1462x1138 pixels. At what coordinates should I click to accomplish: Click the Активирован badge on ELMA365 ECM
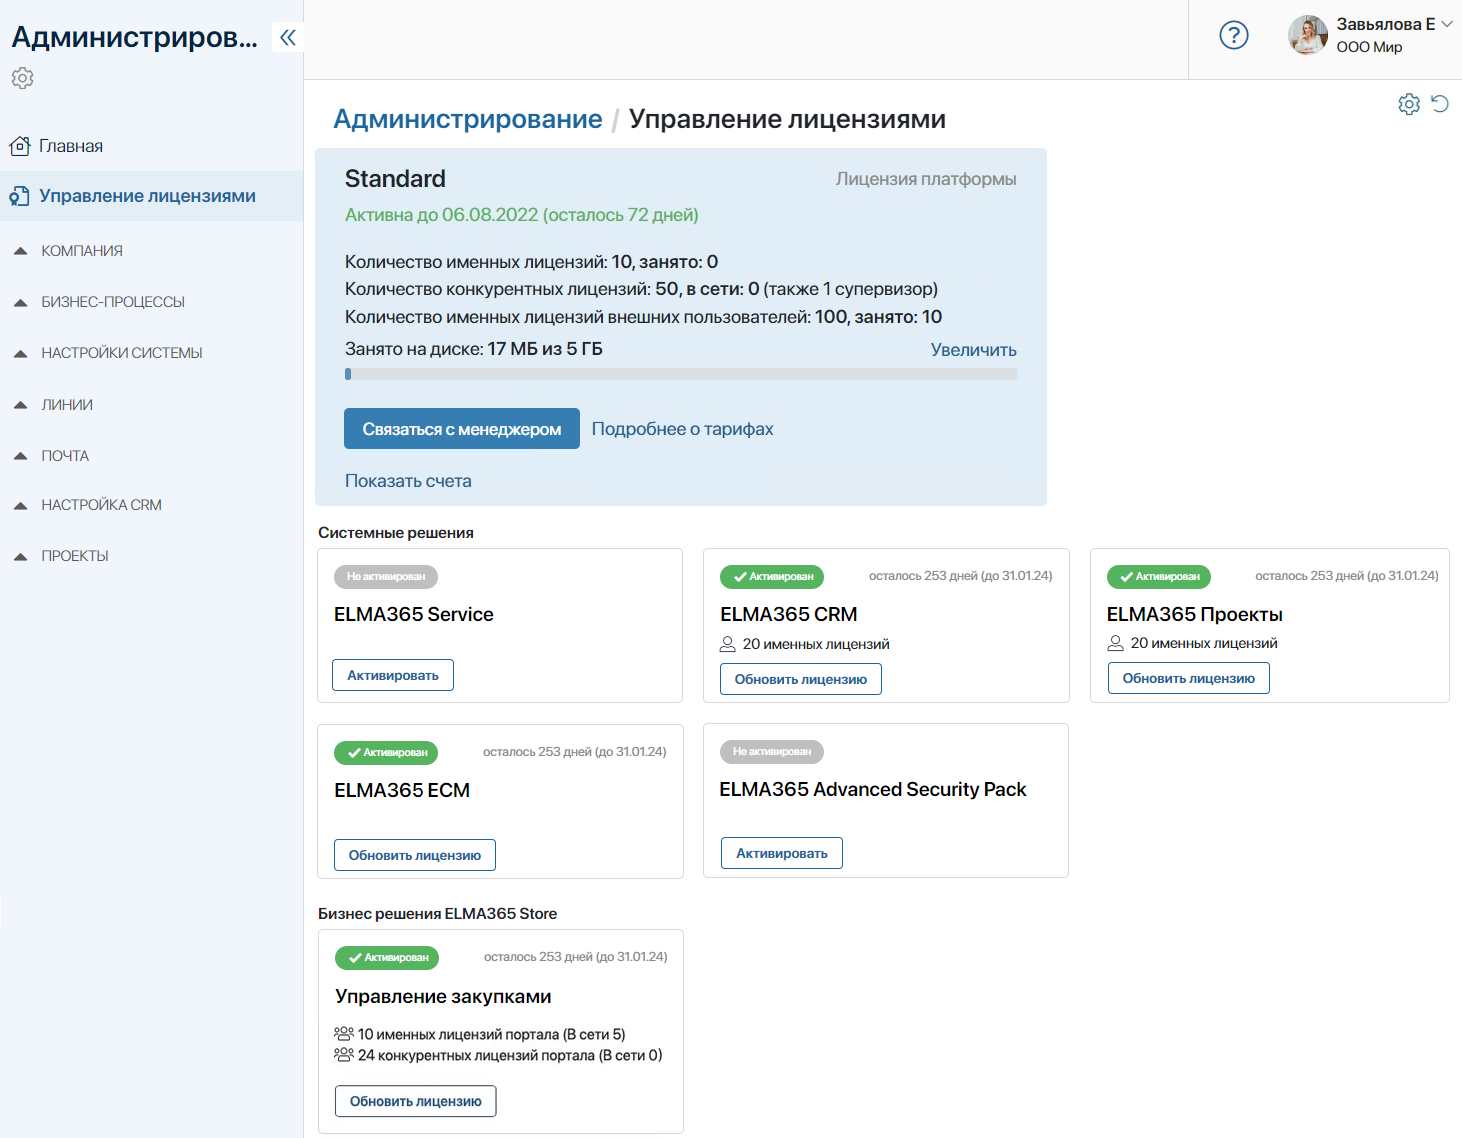(386, 753)
